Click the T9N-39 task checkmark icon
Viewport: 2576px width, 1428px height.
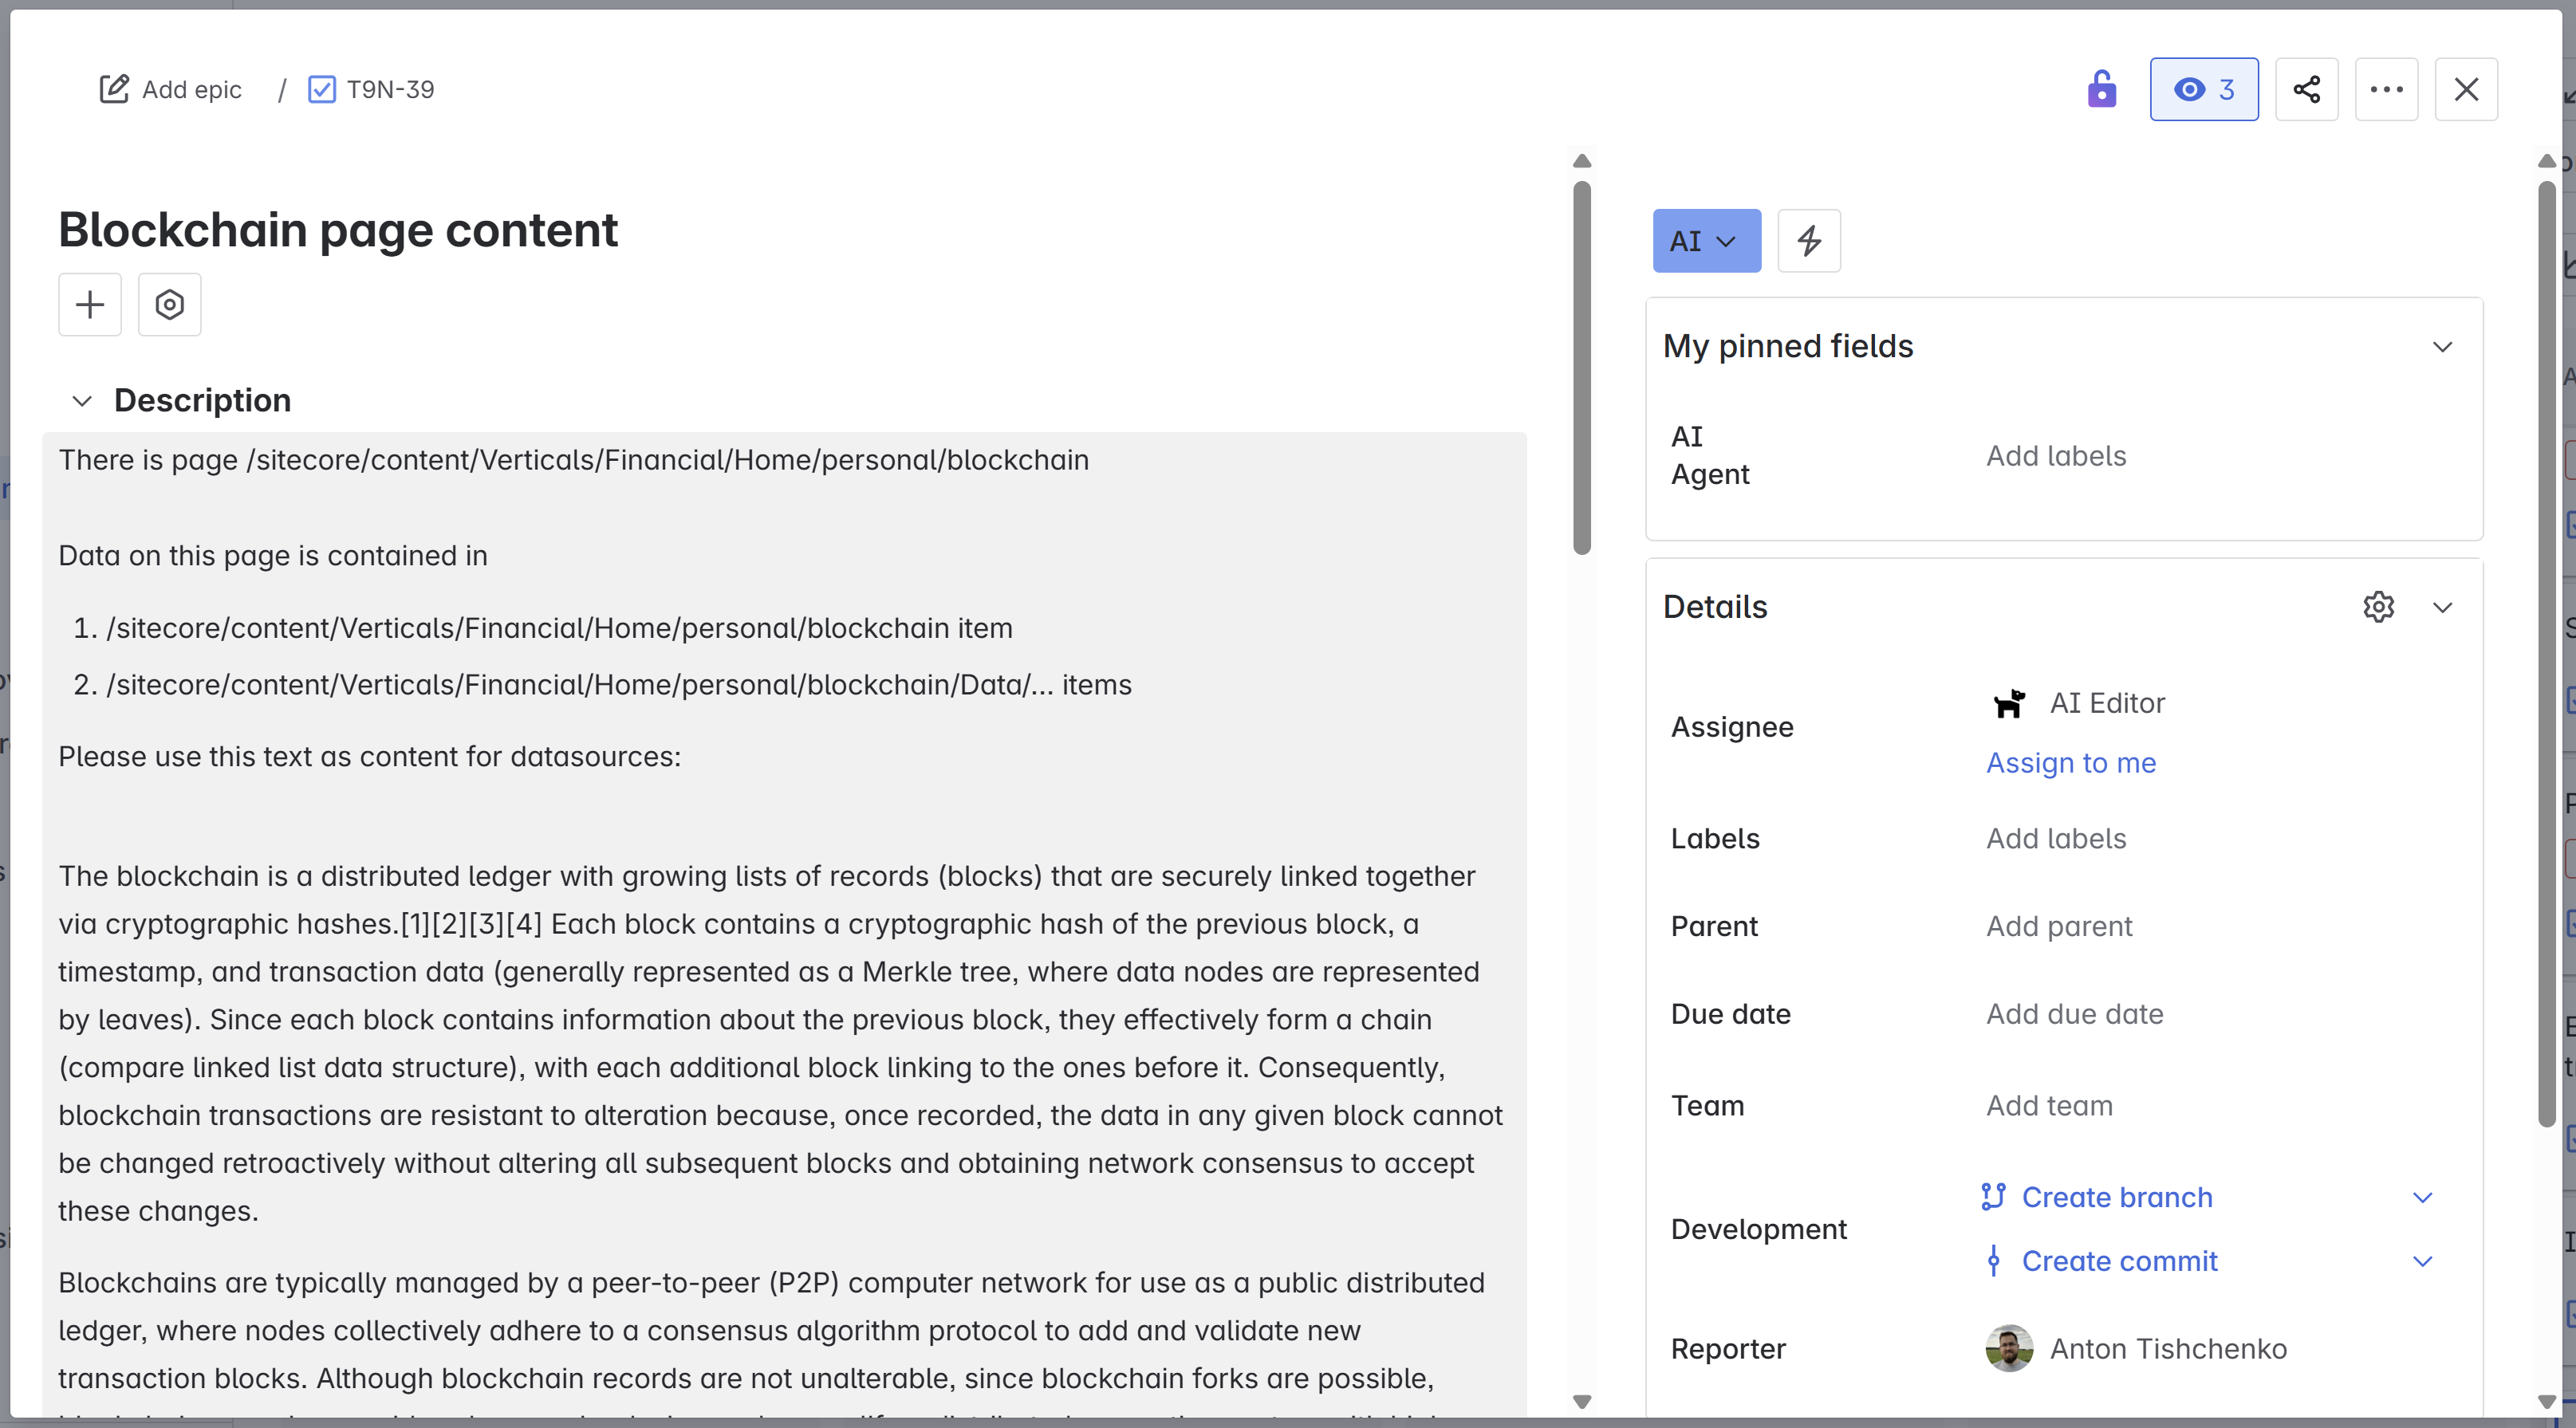[321, 89]
